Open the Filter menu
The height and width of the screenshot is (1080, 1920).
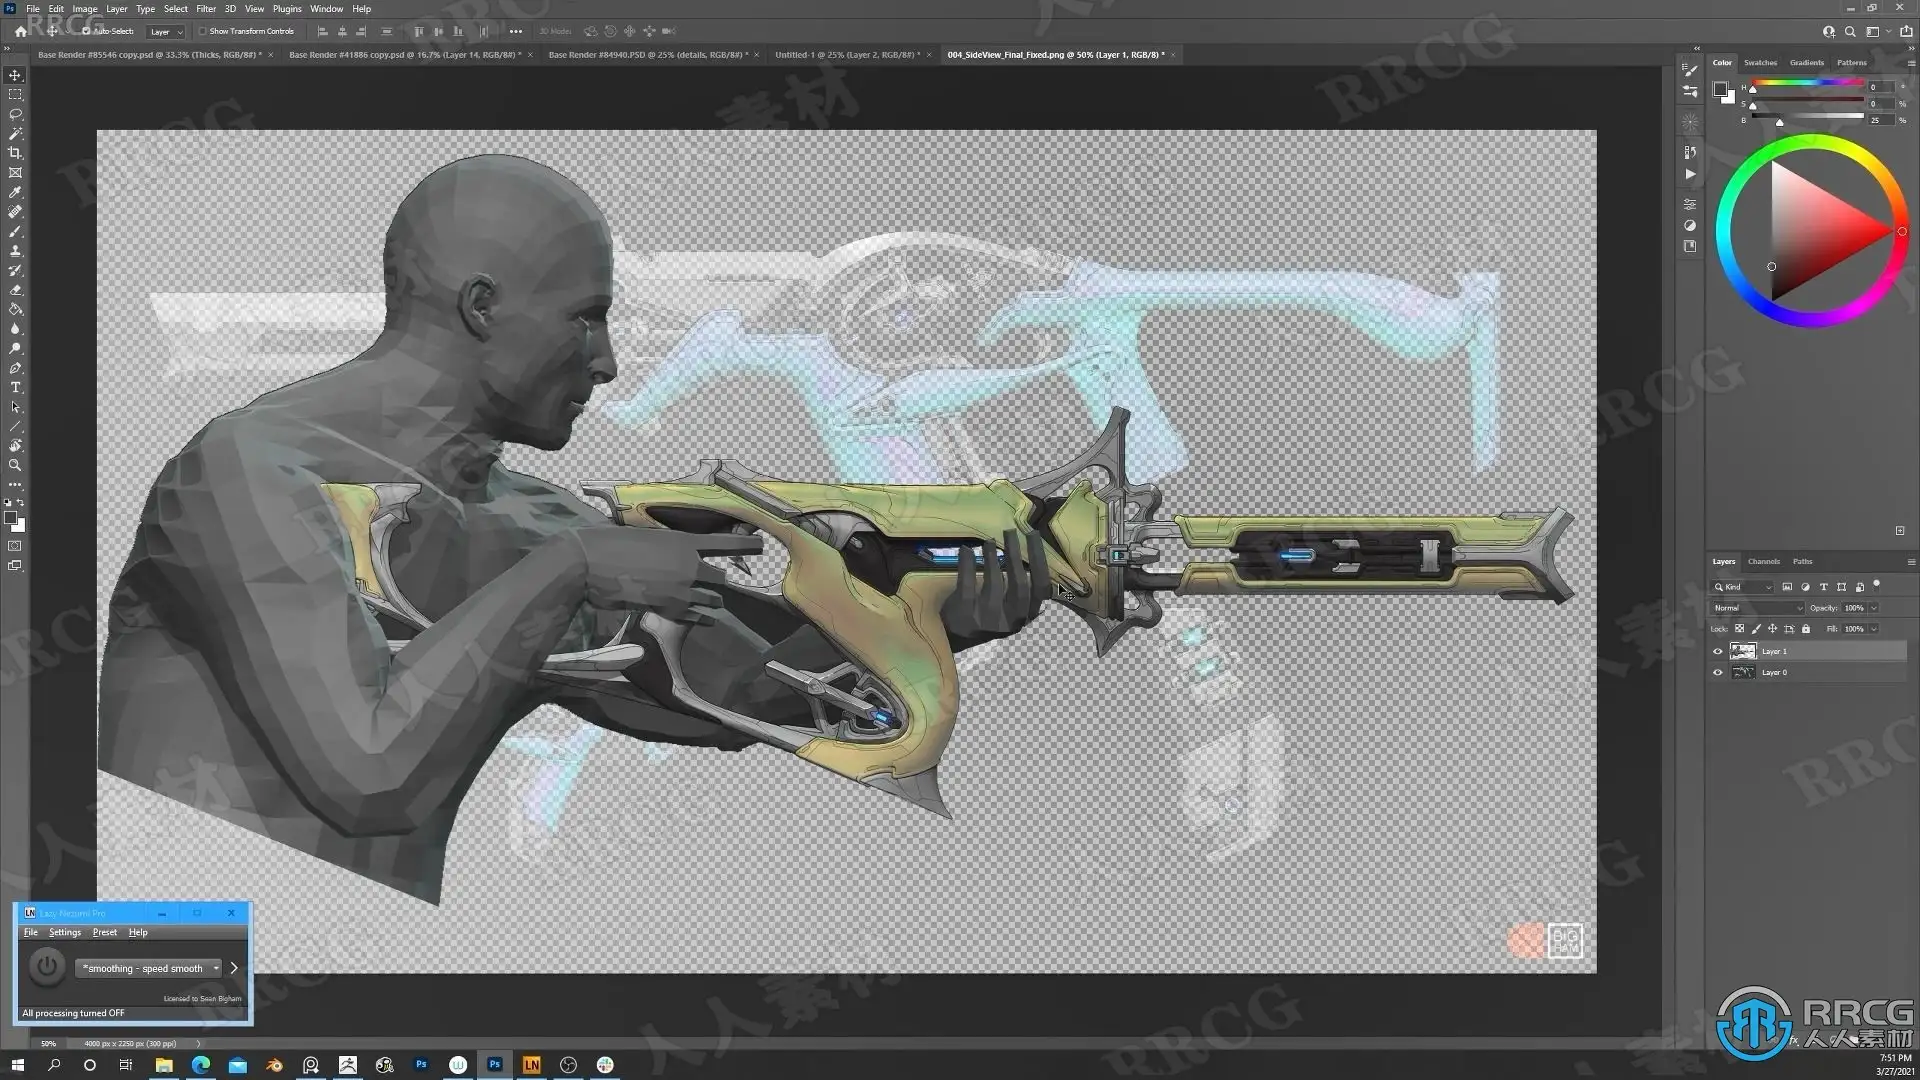205,9
